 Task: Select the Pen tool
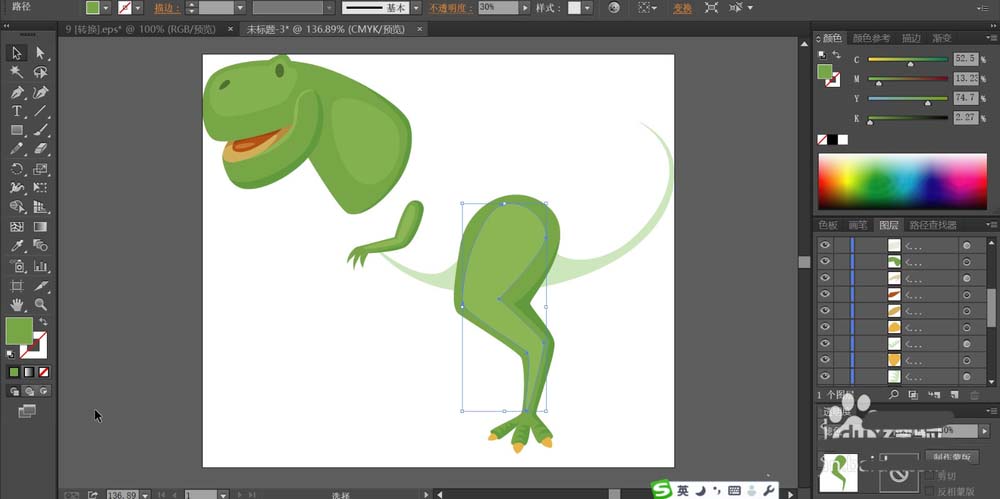pyautogui.click(x=17, y=92)
